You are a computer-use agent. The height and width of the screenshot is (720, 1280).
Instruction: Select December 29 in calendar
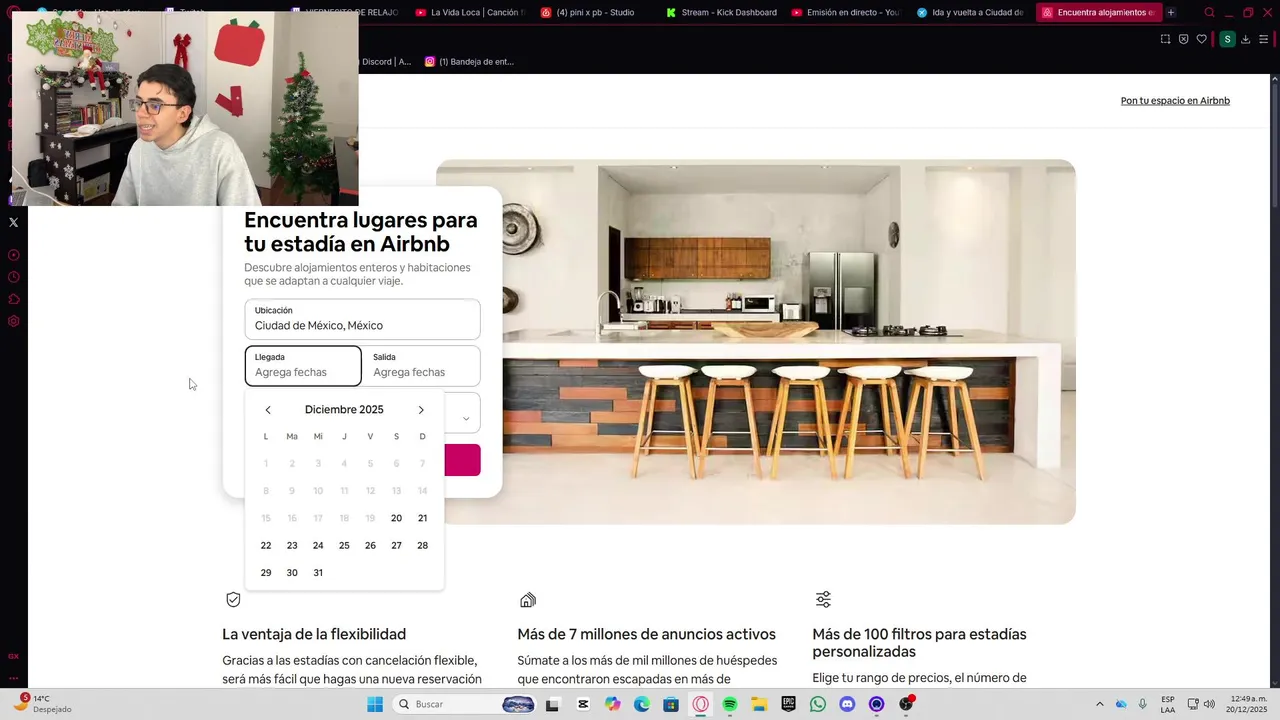pyautogui.click(x=266, y=573)
